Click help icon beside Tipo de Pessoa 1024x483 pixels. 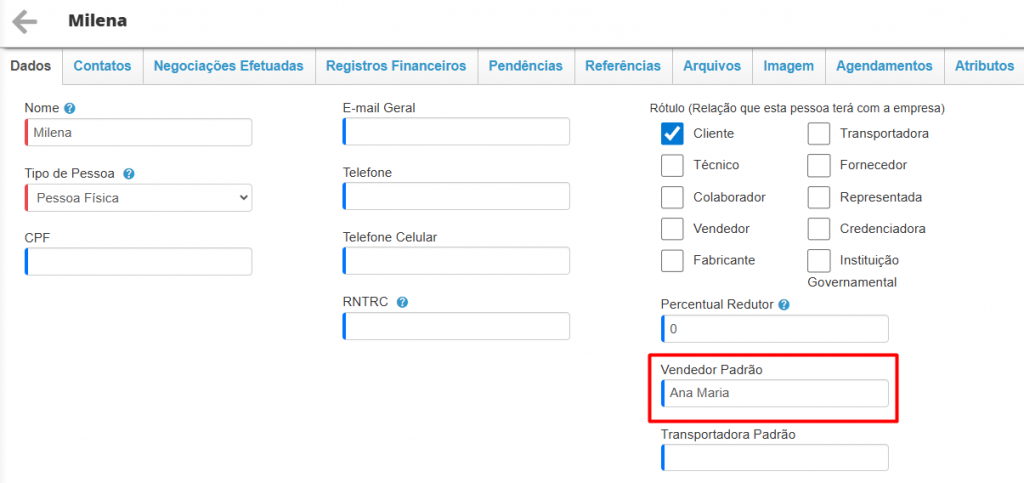(x=129, y=173)
